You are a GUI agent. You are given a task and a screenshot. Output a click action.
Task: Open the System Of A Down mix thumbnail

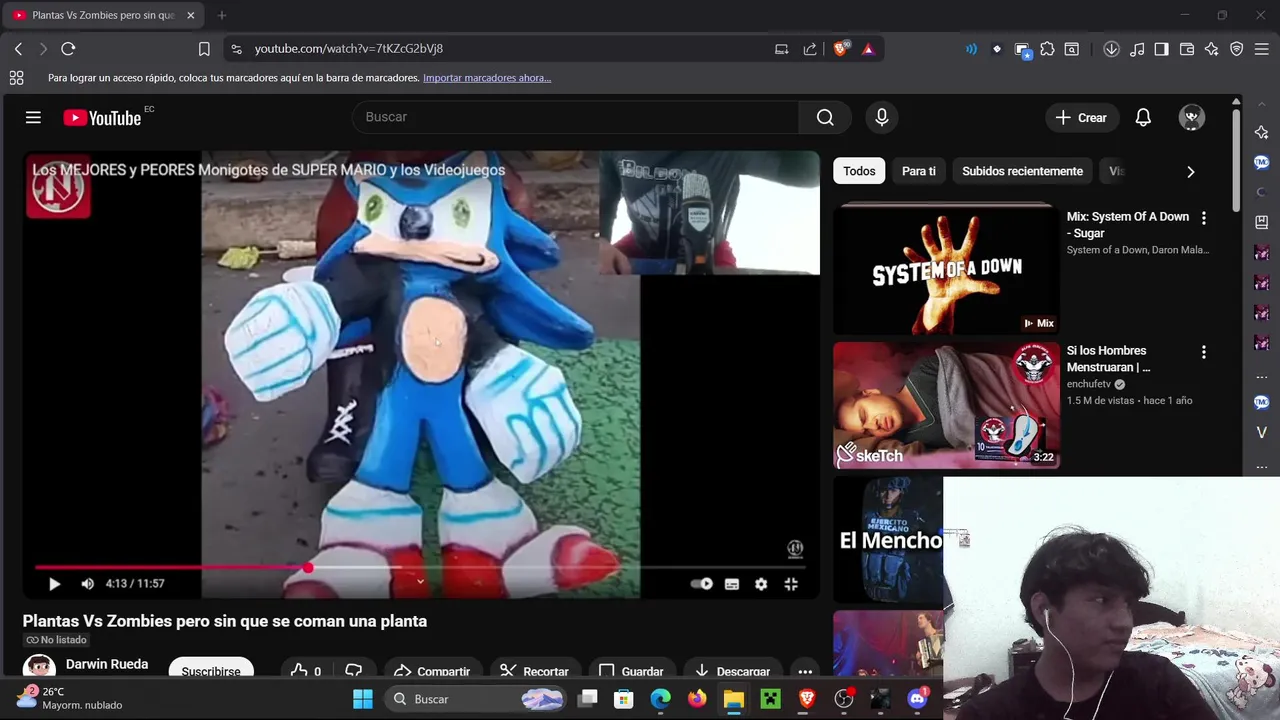(x=946, y=269)
